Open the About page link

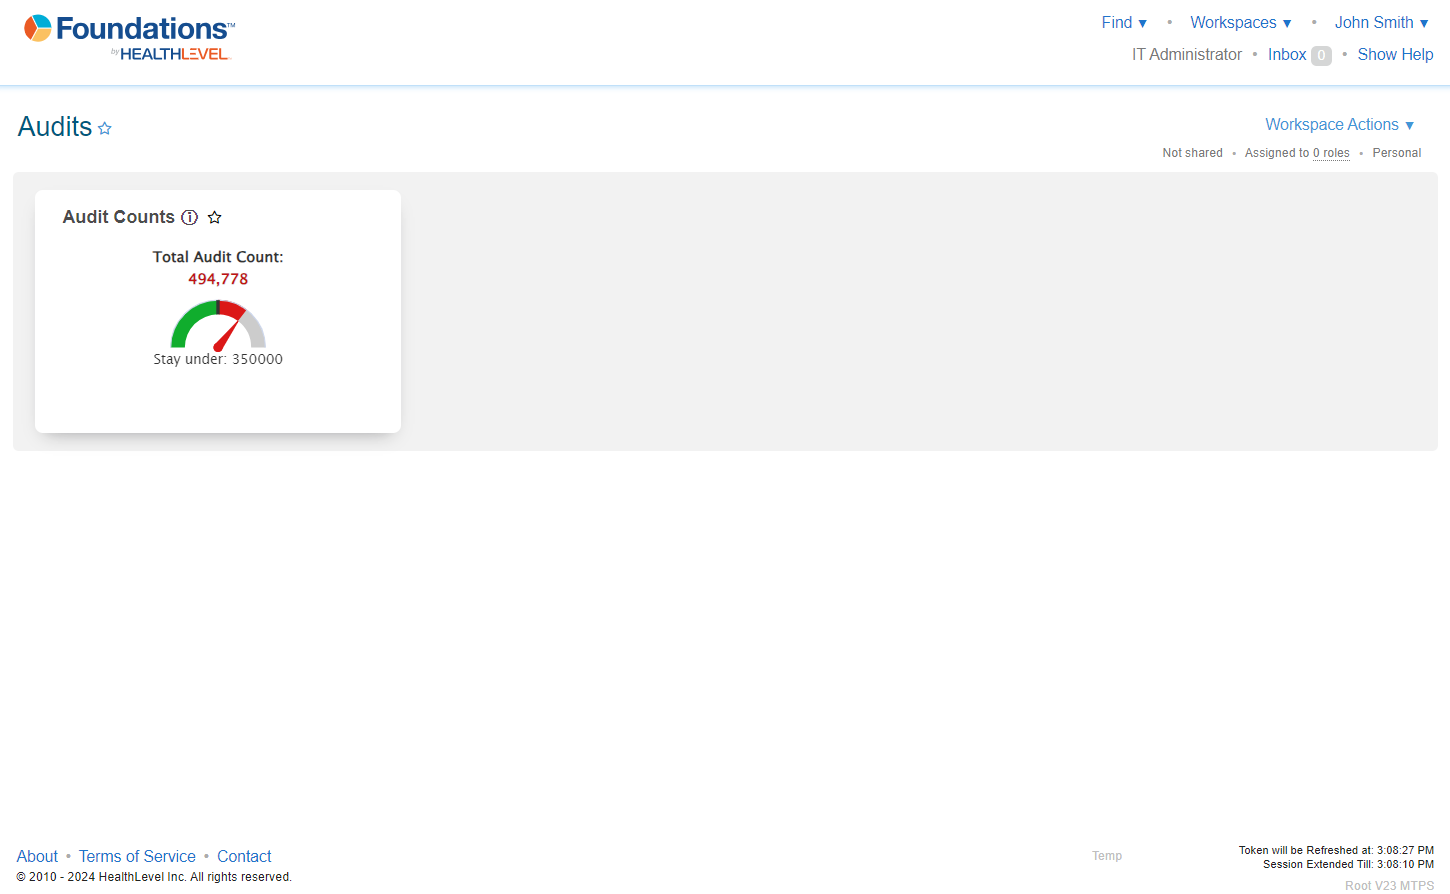[37, 856]
